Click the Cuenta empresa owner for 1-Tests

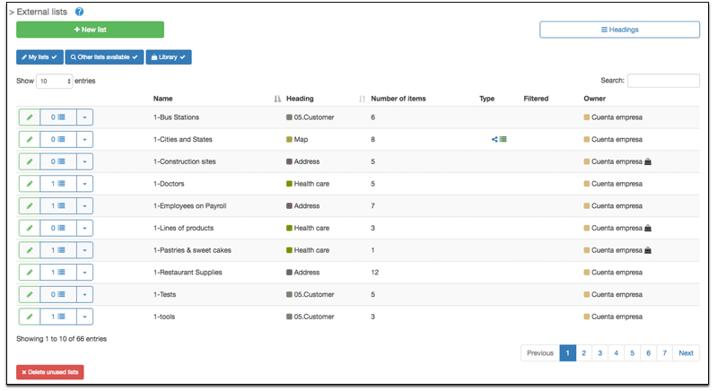[x=617, y=294]
